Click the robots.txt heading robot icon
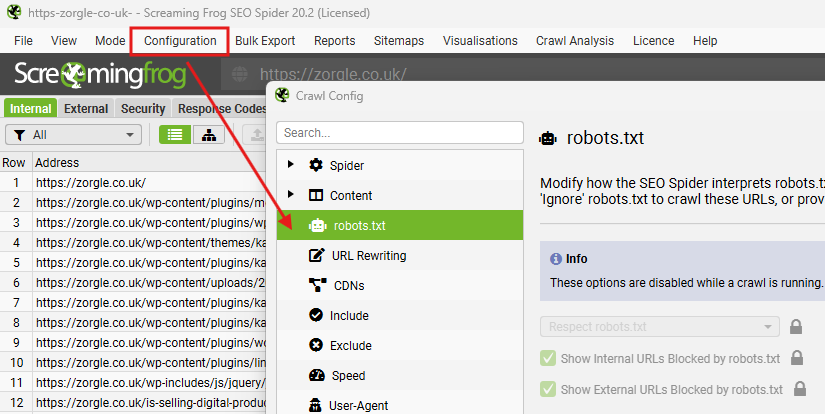The height and width of the screenshot is (414, 825). (x=548, y=138)
